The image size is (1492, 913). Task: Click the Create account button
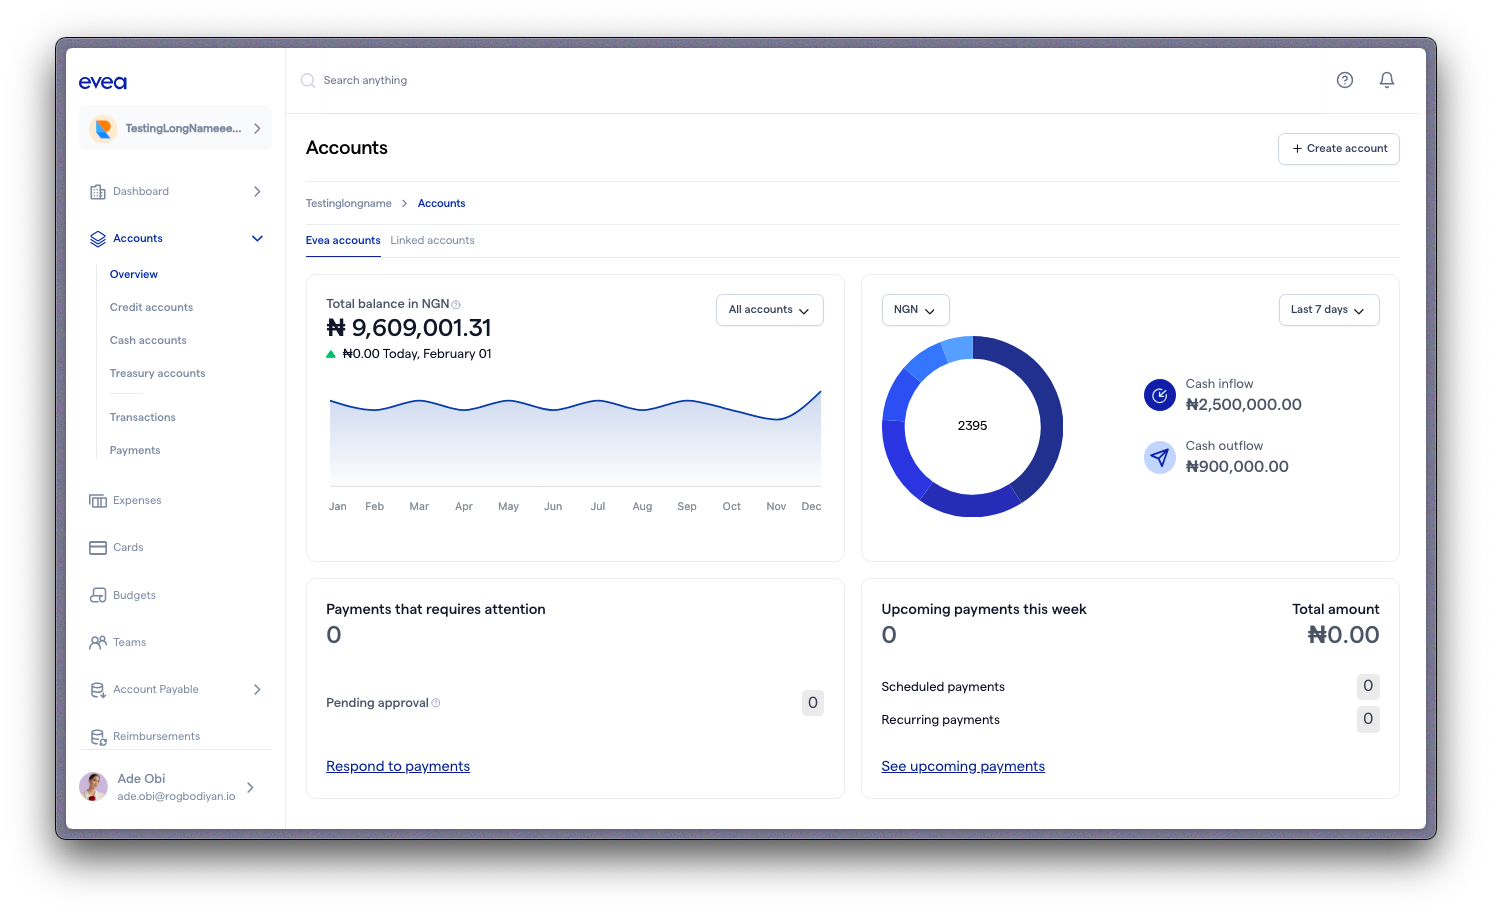[1338, 148]
